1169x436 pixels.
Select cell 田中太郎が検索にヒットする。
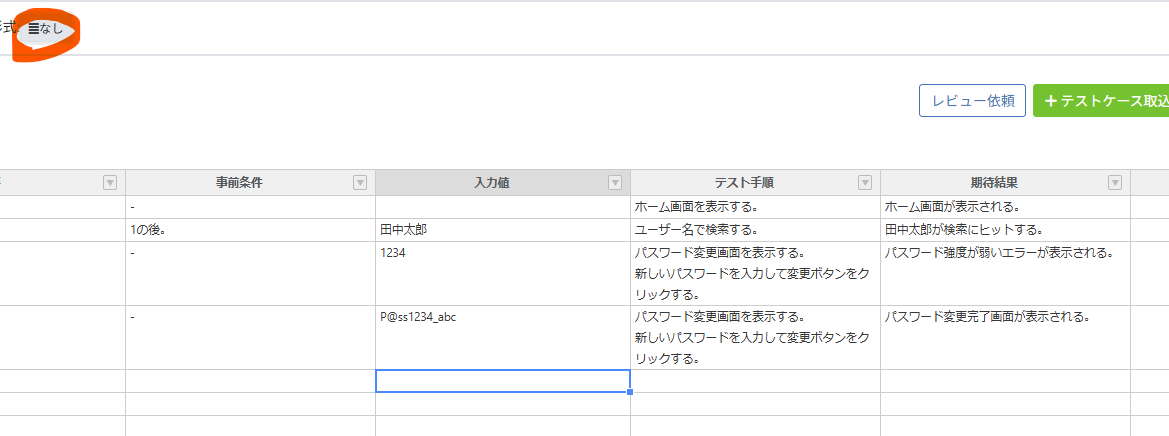click(1005, 230)
